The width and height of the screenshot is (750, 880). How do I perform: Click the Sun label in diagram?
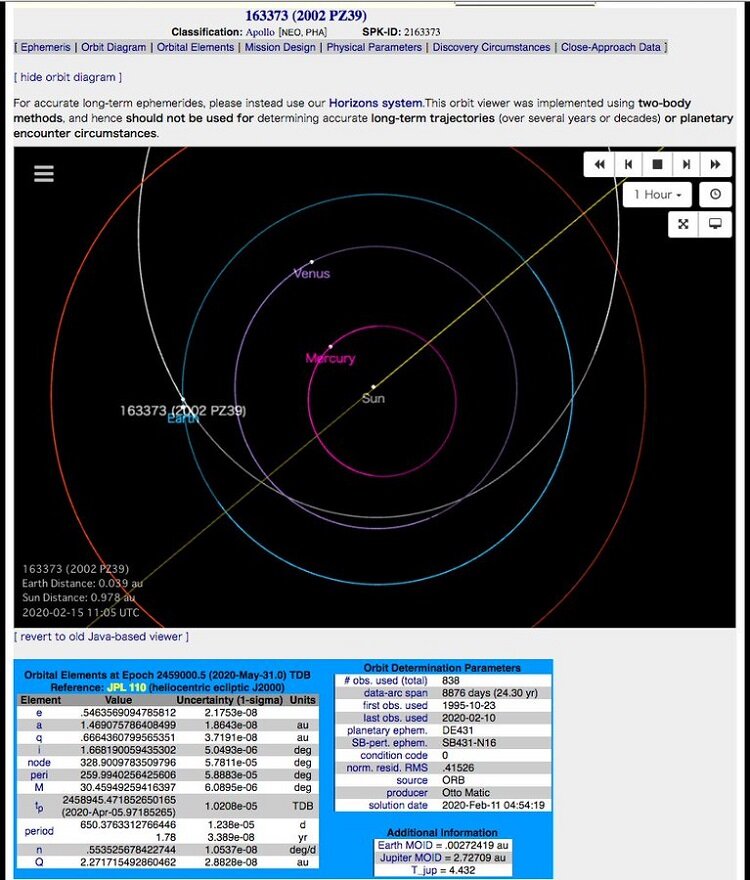click(x=373, y=398)
